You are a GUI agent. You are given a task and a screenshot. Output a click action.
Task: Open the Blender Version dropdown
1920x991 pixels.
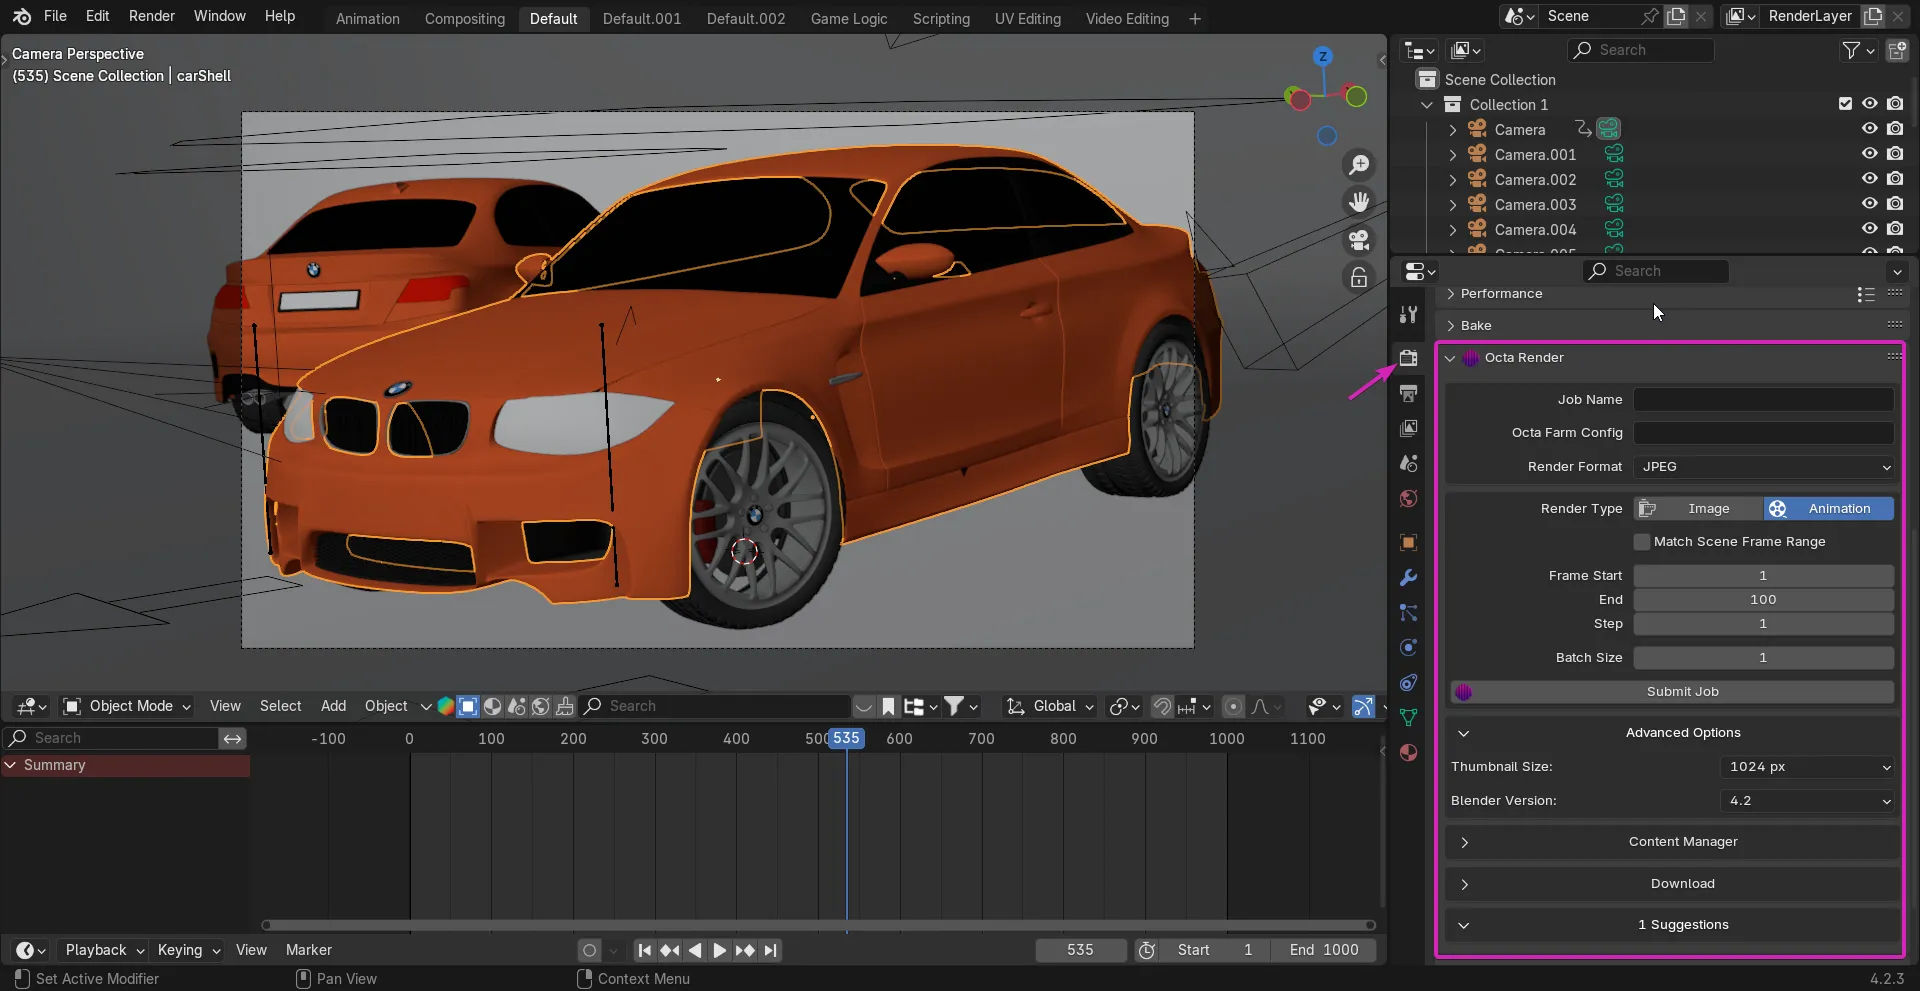1808,801
